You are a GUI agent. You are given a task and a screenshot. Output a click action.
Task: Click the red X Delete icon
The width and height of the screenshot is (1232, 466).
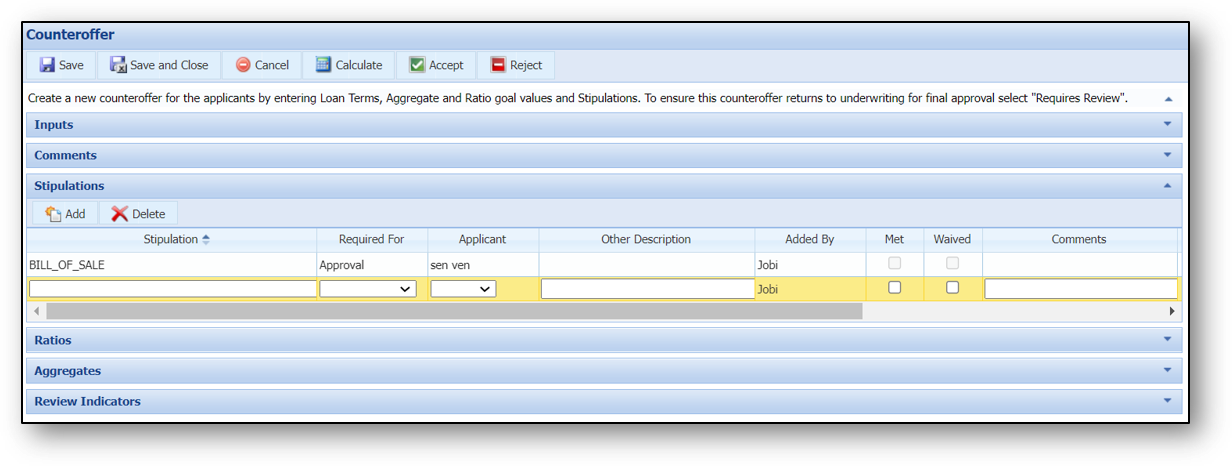120,214
